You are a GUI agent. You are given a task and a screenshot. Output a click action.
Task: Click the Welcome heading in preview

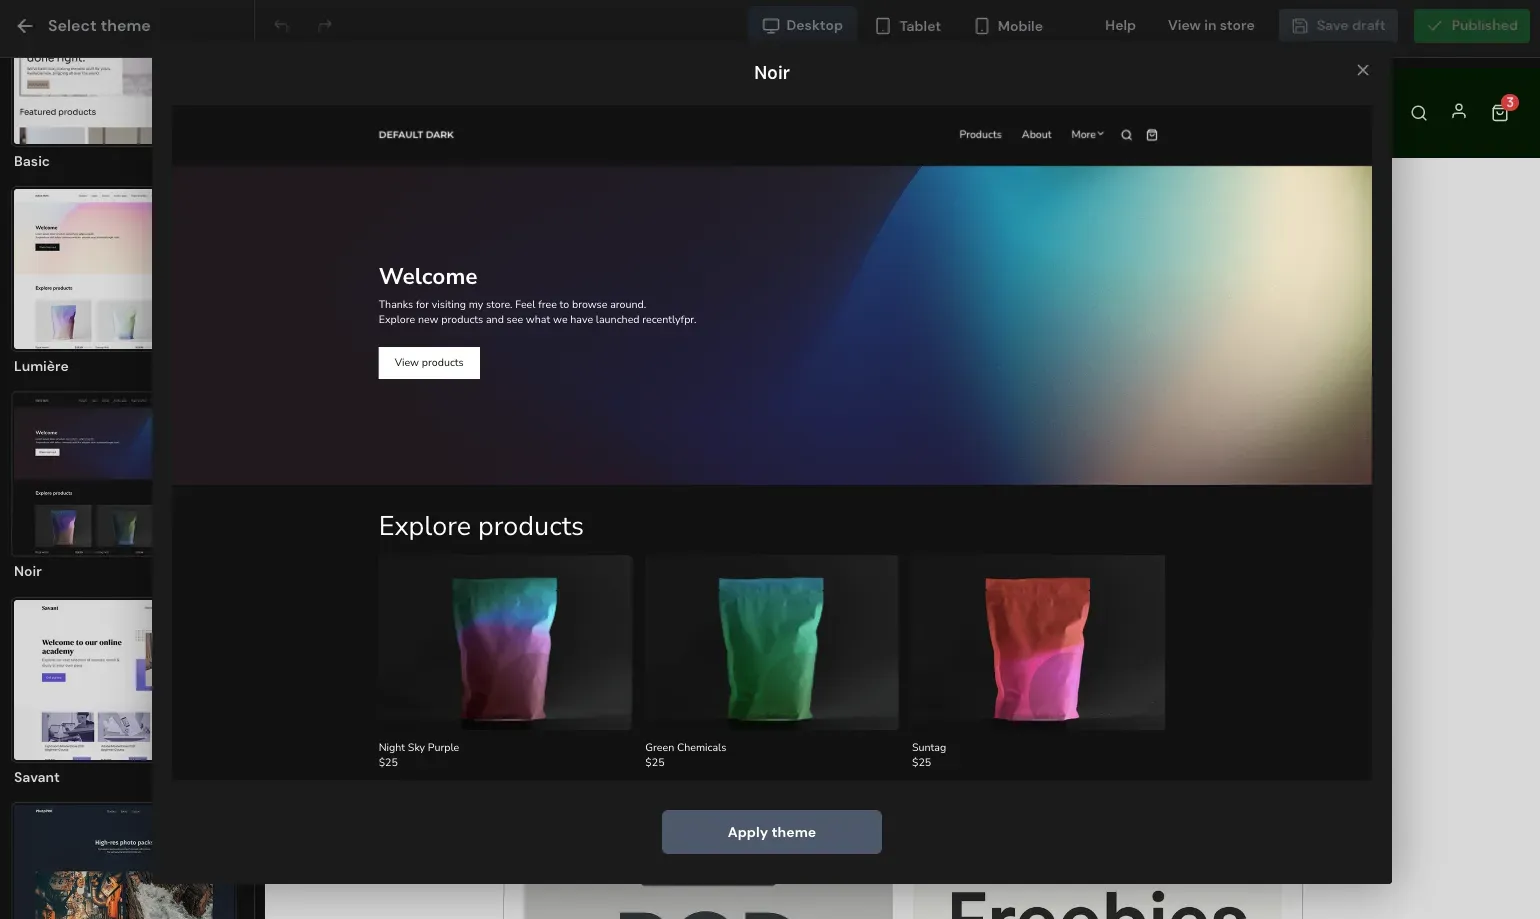point(428,276)
